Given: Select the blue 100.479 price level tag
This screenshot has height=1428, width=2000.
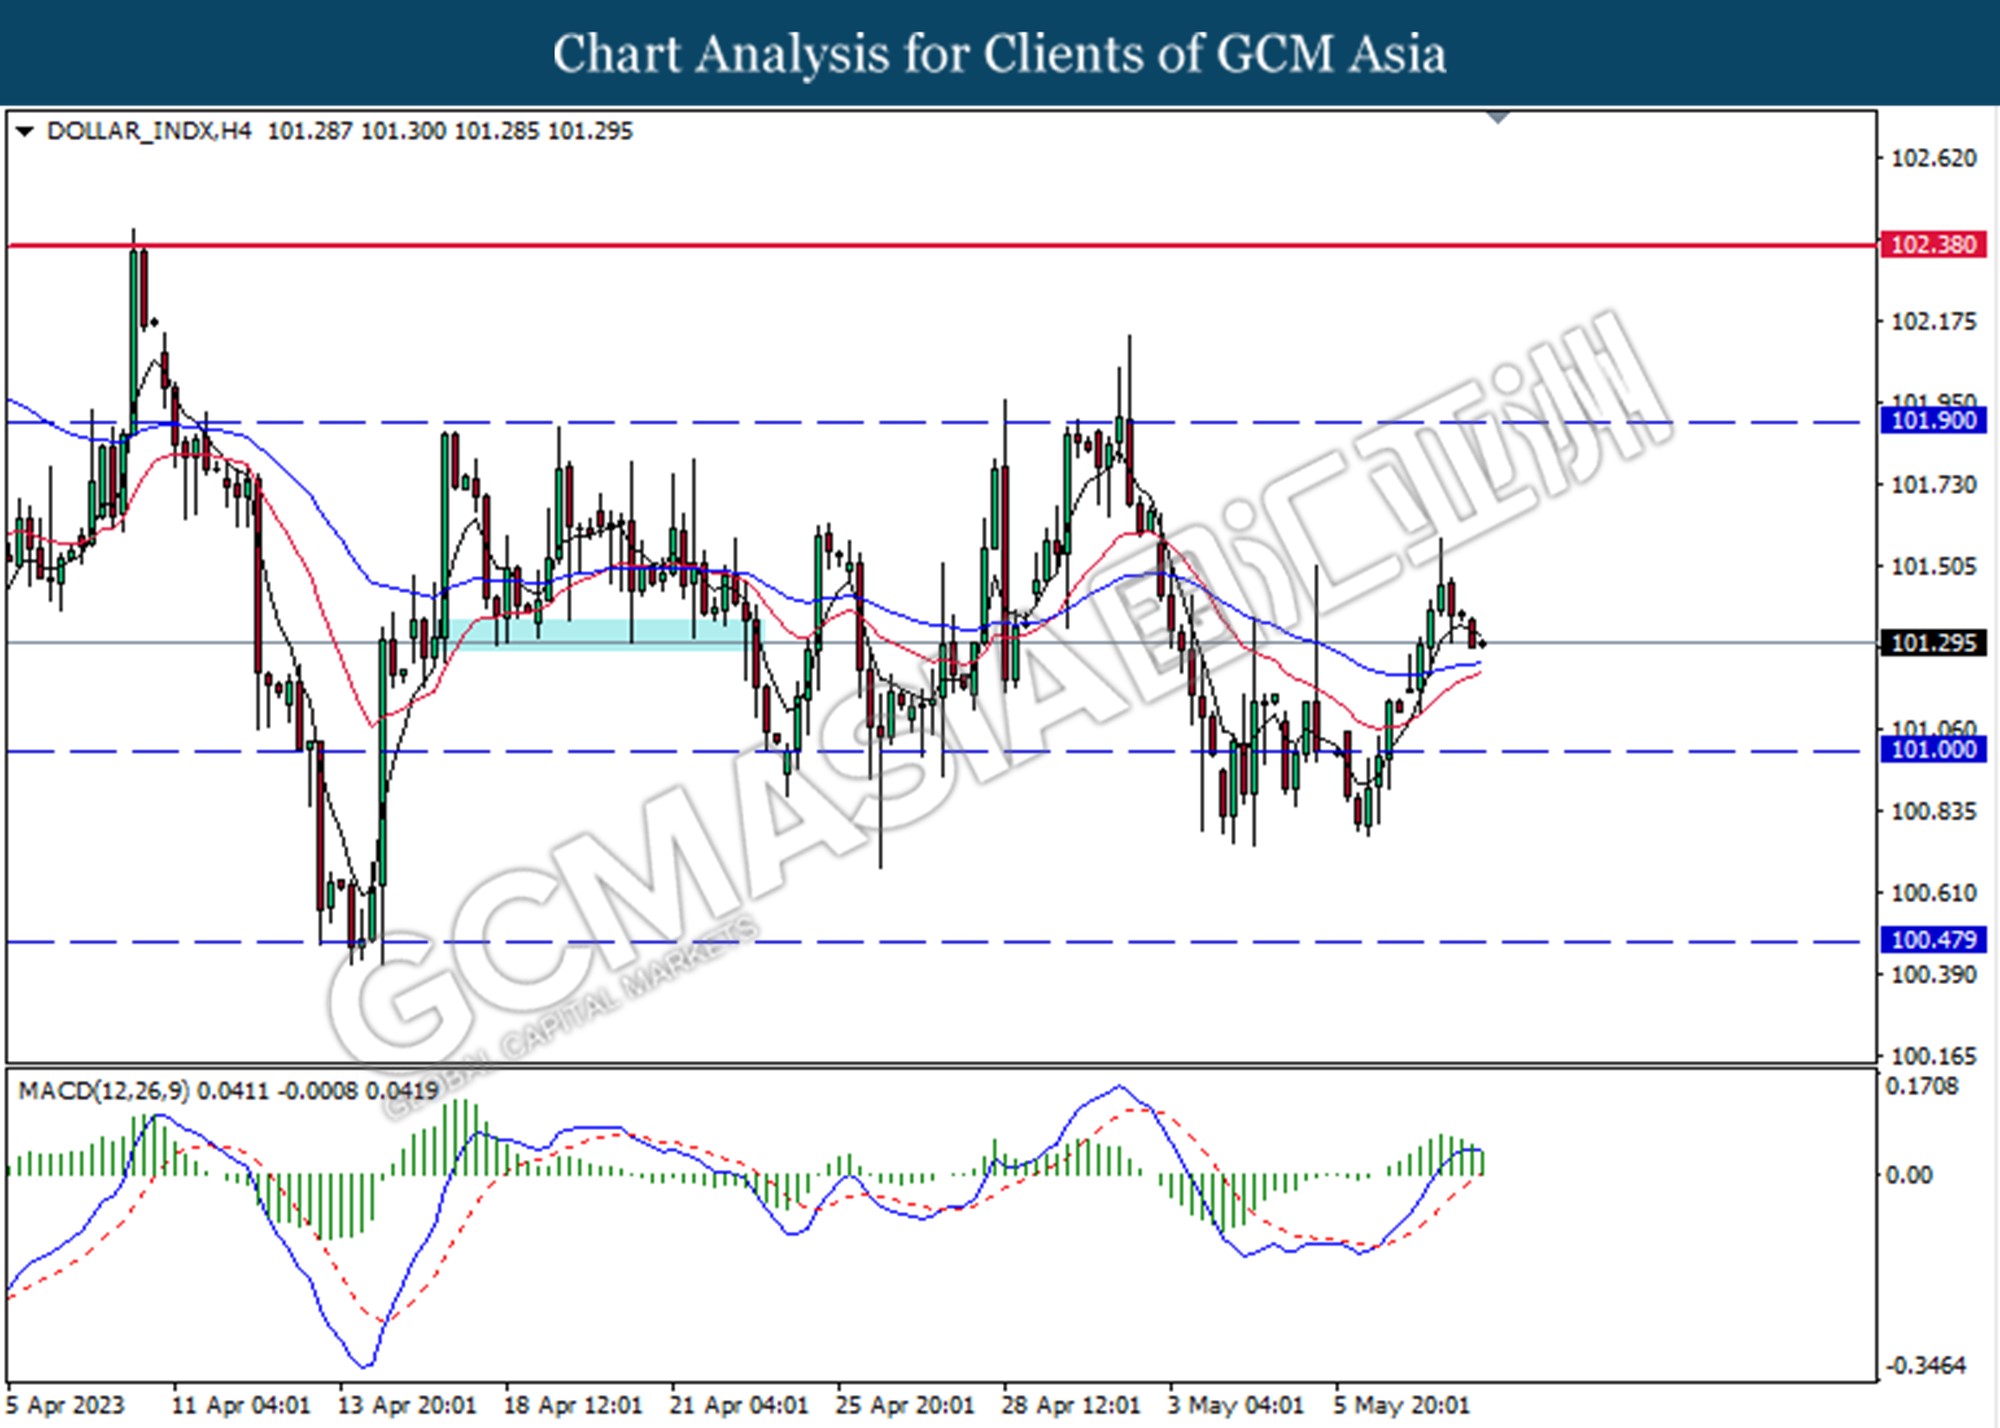Looking at the screenshot, I should click(1933, 940).
